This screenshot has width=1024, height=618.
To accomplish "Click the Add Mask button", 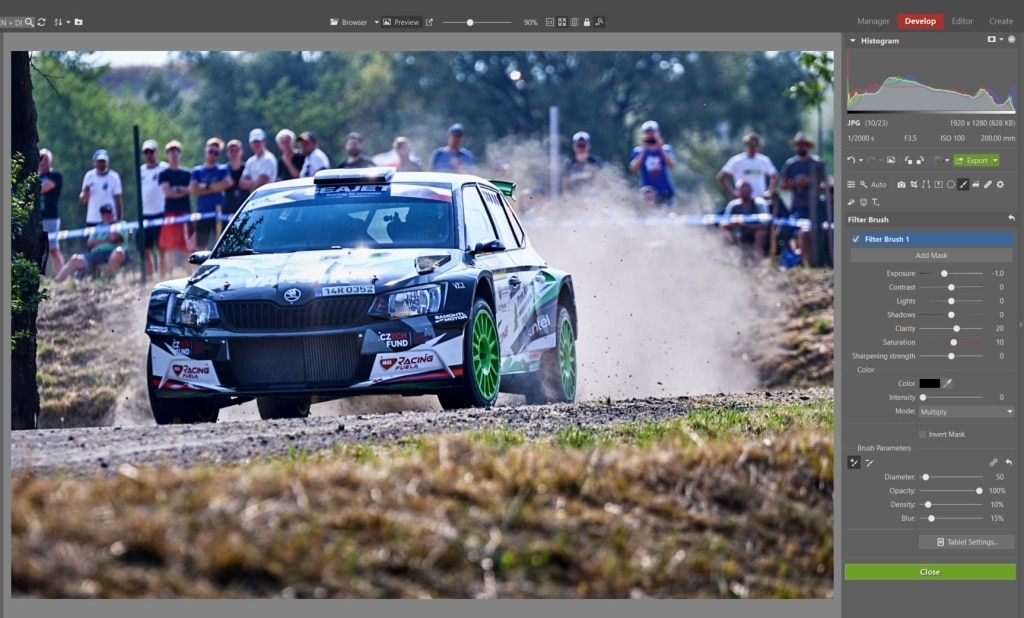I will (x=931, y=255).
